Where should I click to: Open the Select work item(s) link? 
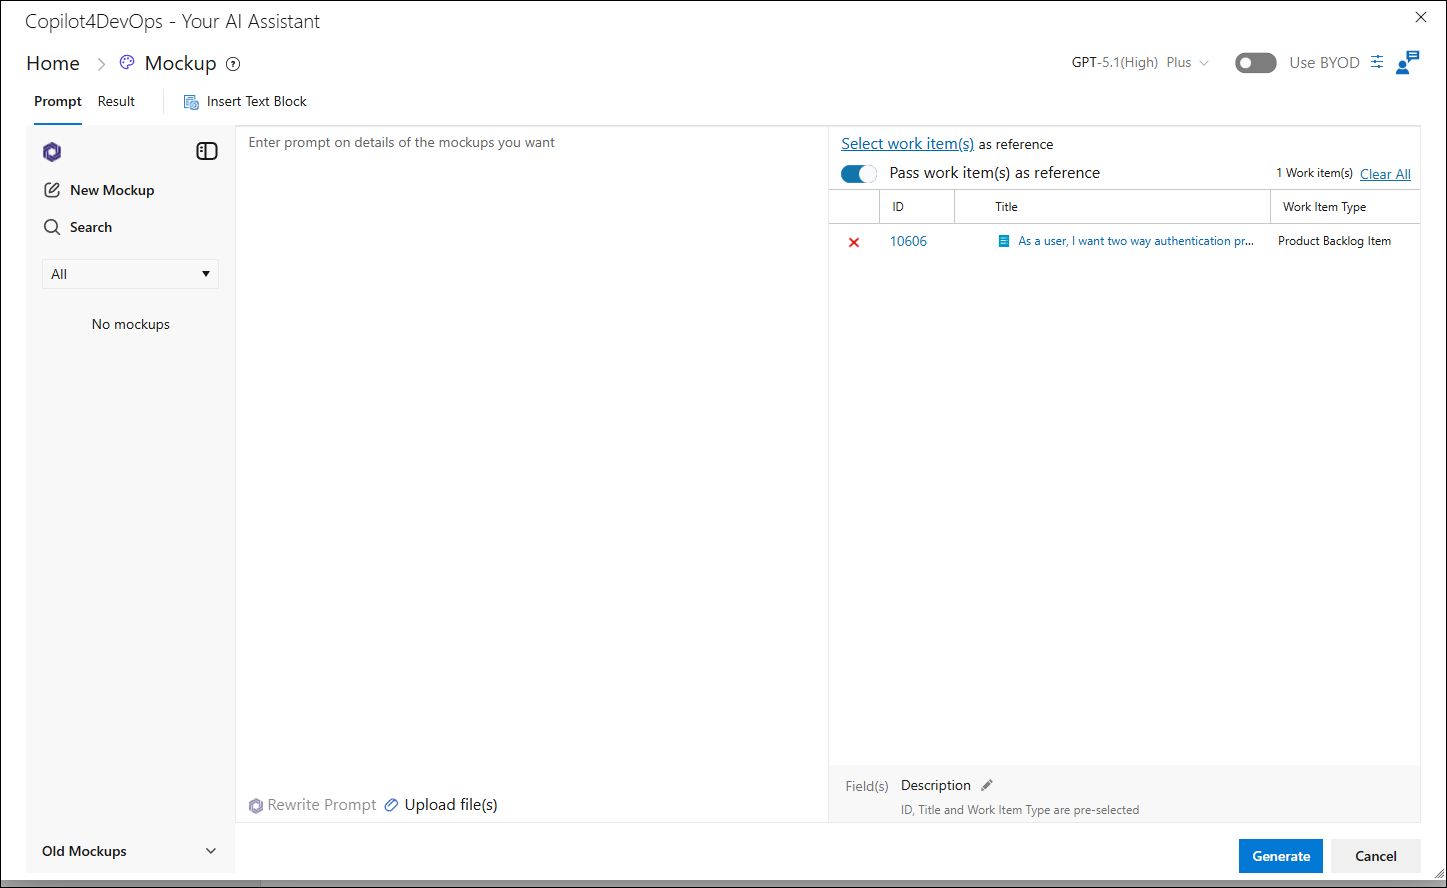pyautogui.click(x=907, y=144)
